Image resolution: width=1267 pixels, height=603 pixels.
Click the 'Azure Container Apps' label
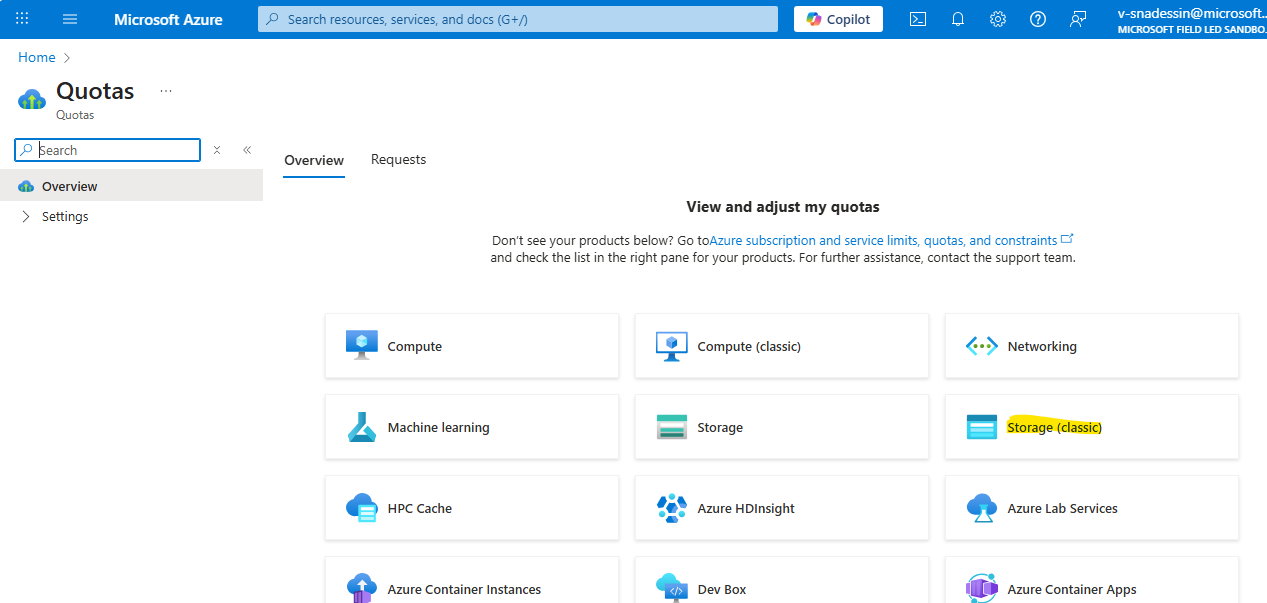tap(1072, 589)
